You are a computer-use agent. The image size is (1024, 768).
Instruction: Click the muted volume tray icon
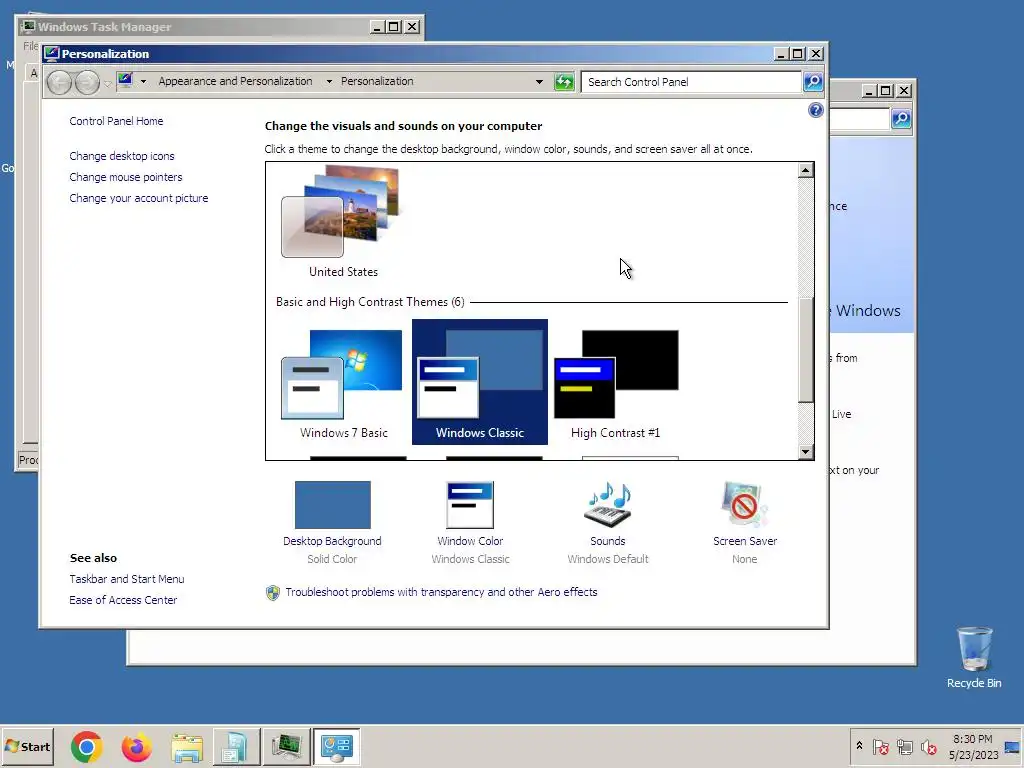coord(929,746)
